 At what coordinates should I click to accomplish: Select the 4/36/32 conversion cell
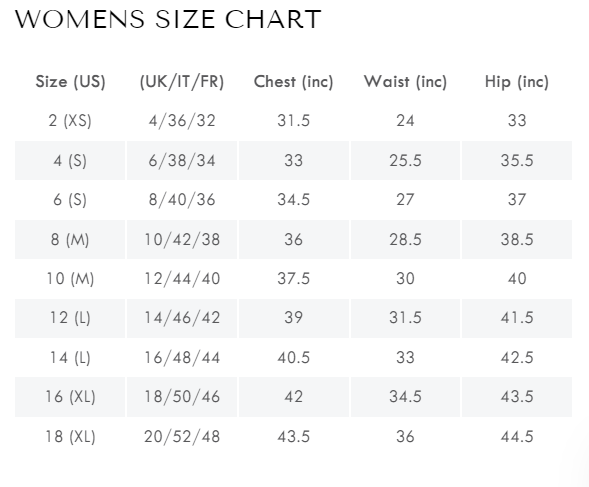pyautogui.click(x=182, y=121)
